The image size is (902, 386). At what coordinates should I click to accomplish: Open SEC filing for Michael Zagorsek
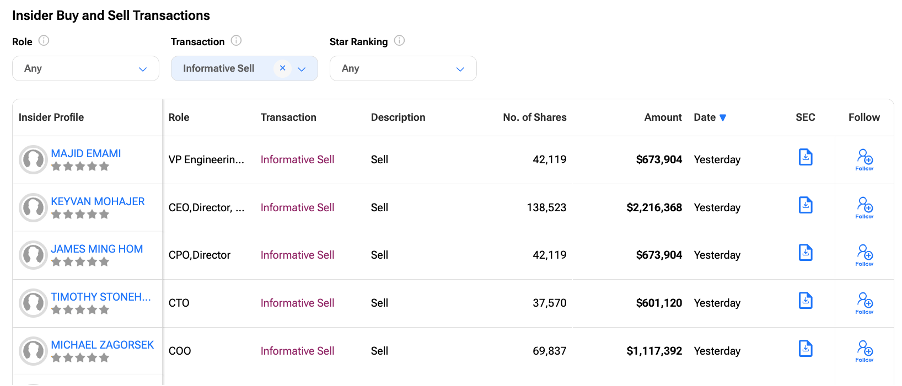[x=805, y=348]
